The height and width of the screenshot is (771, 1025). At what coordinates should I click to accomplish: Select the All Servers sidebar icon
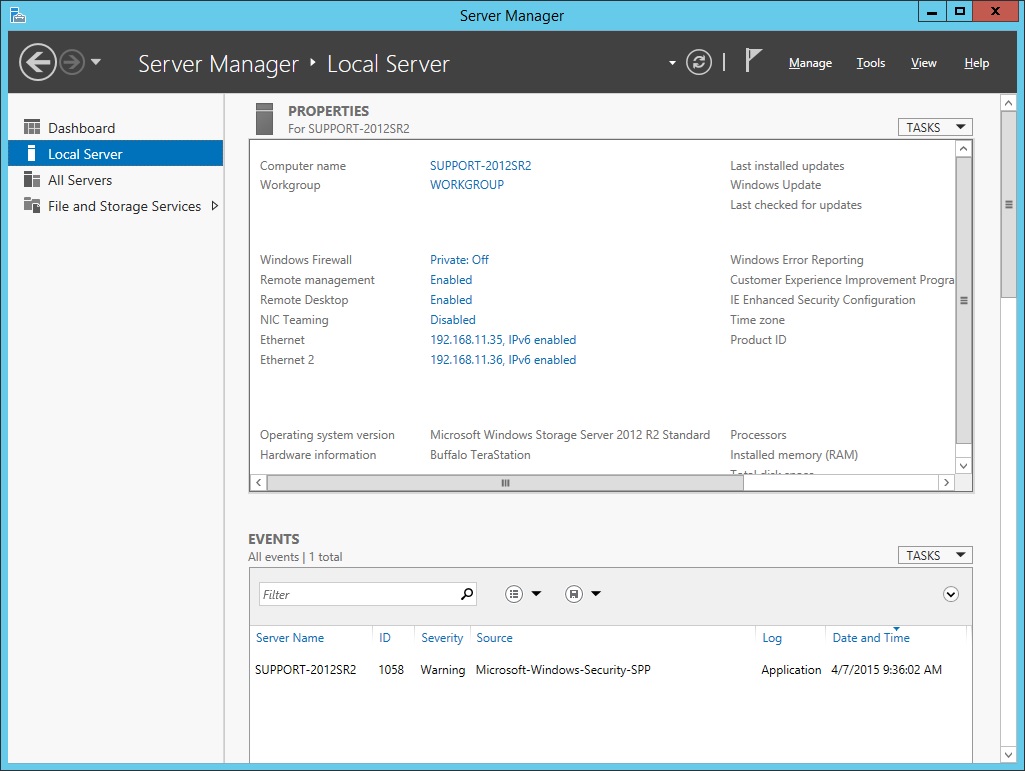(x=32, y=180)
